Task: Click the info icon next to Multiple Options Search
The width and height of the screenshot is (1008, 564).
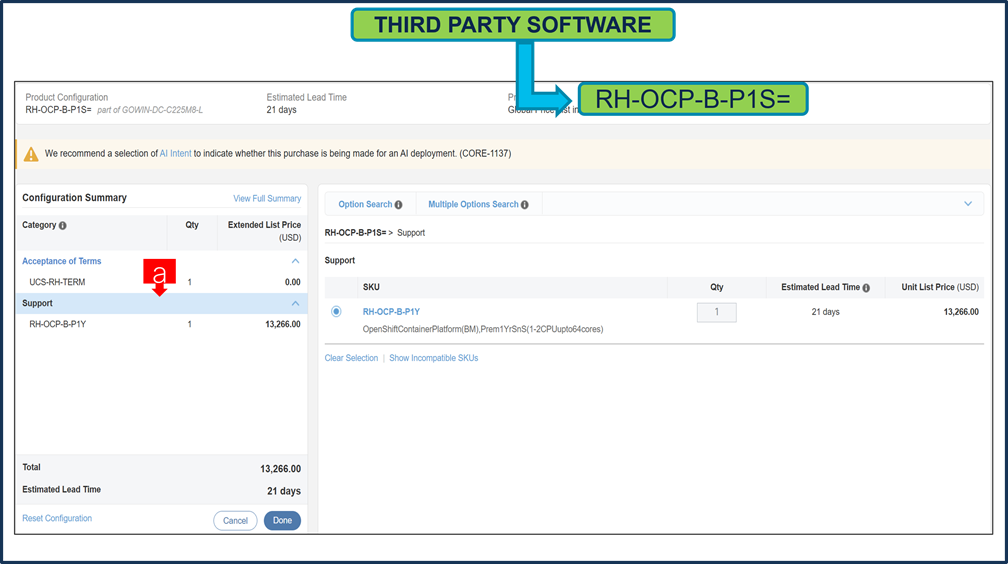Action: click(x=525, y=205)
